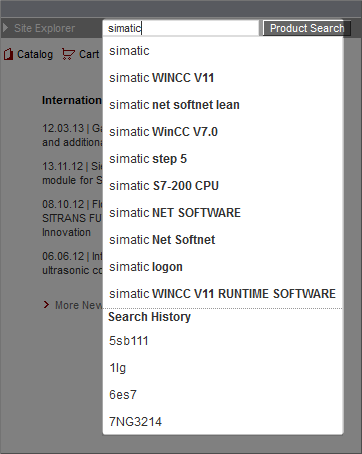Screen dimensions: 362x454
Task: Select suggestion simatic WinCC V7.0
Action: coord(223,132)
